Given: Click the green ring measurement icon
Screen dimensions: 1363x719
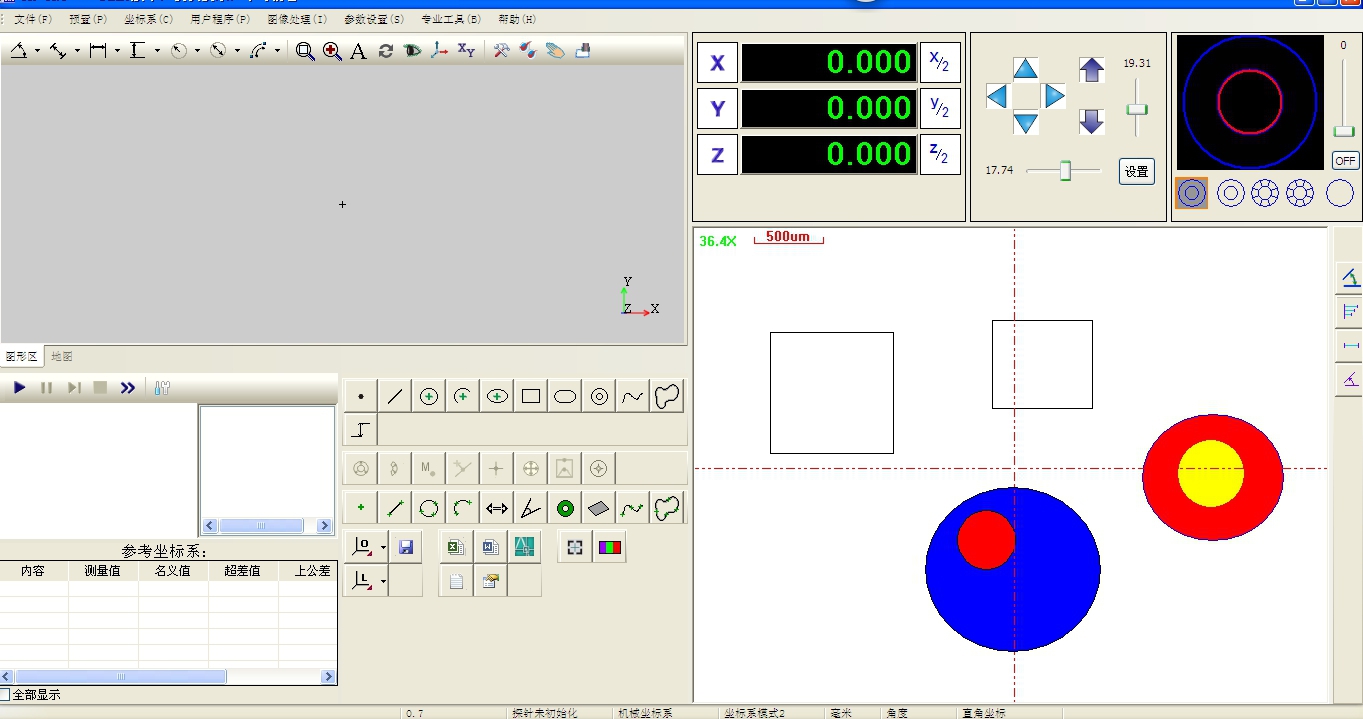Looking at the screenshot, I should point(565,509).
